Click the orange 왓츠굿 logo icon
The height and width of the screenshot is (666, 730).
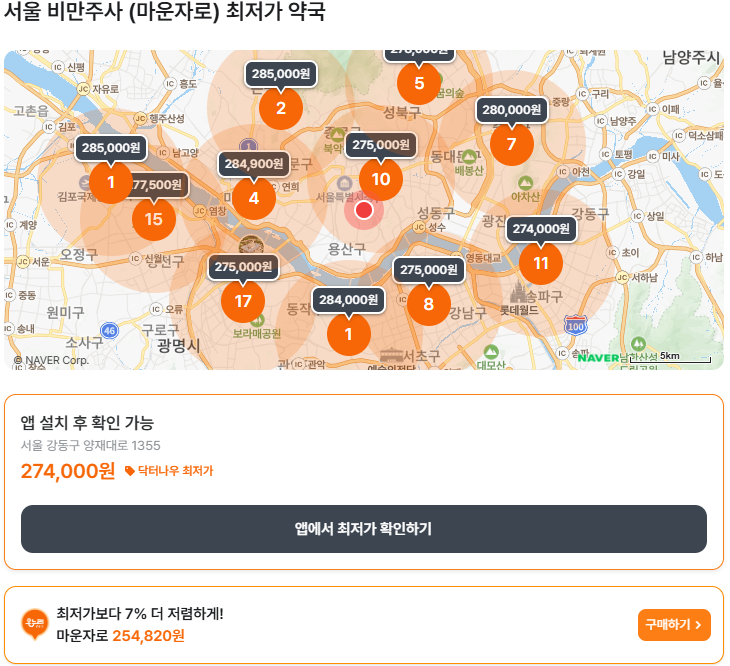35,624
